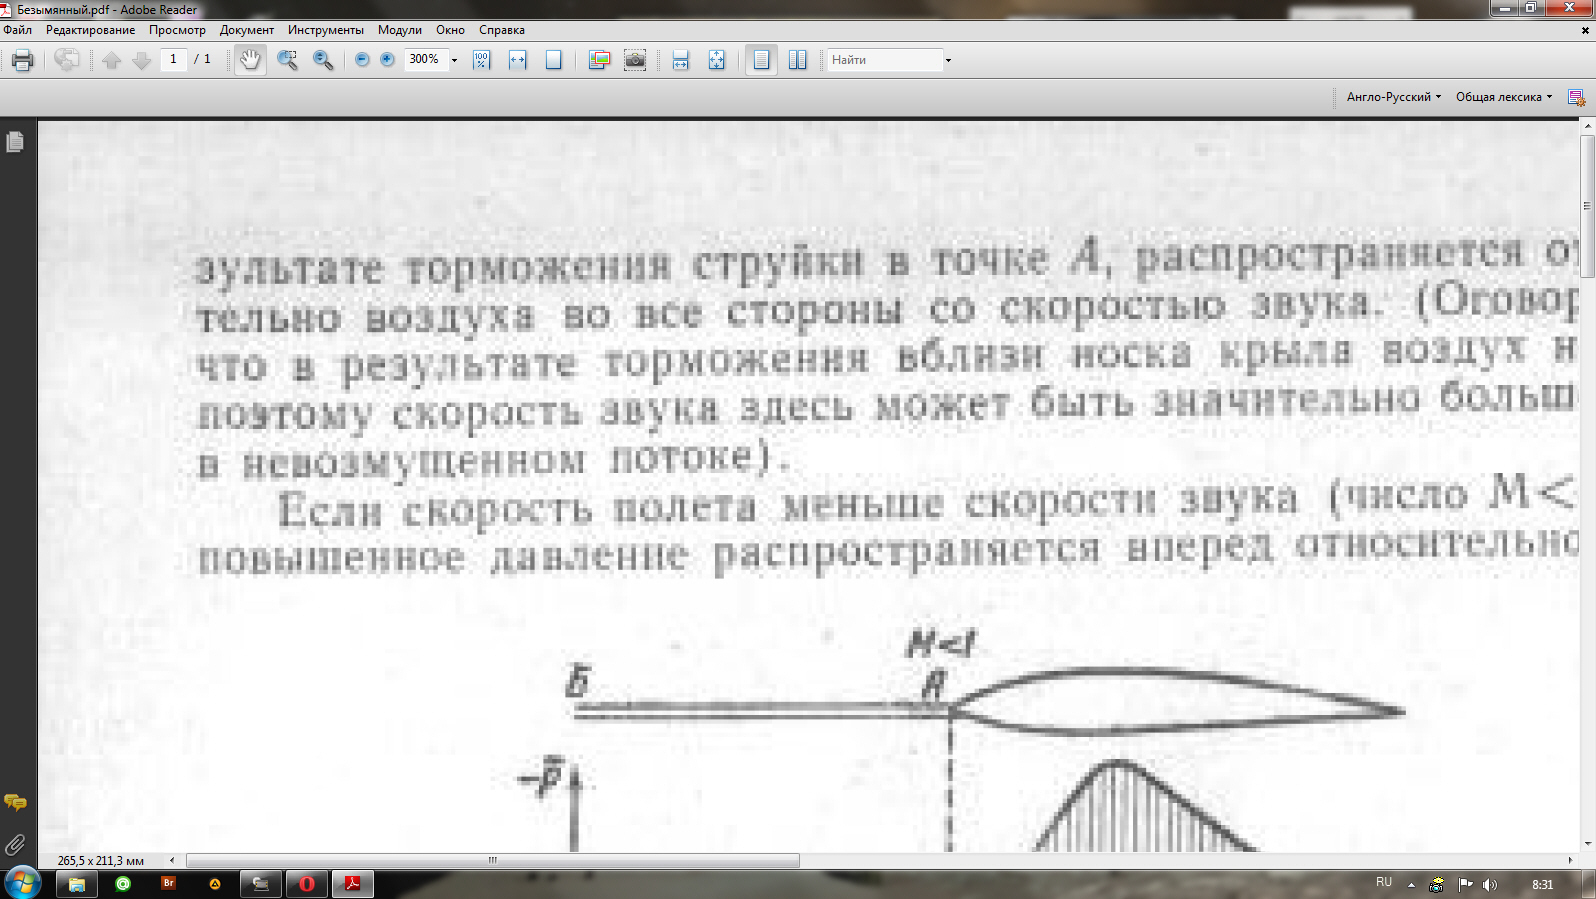The width and height of the screenshot is (1596, 899).
Task: Open the Окно menu
Action: point(450,30)
